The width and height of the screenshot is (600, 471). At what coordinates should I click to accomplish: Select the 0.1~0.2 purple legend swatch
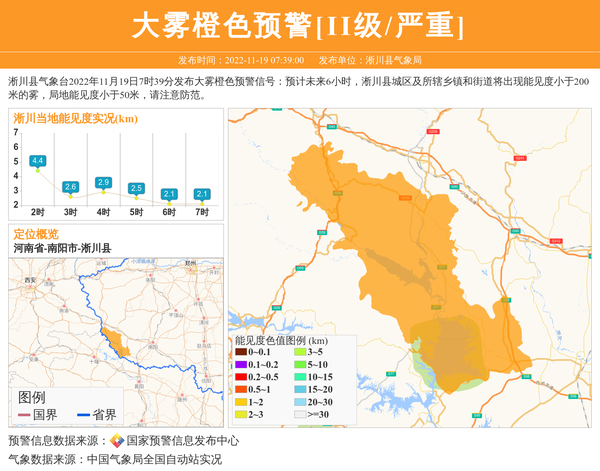(x=240, y=365)
